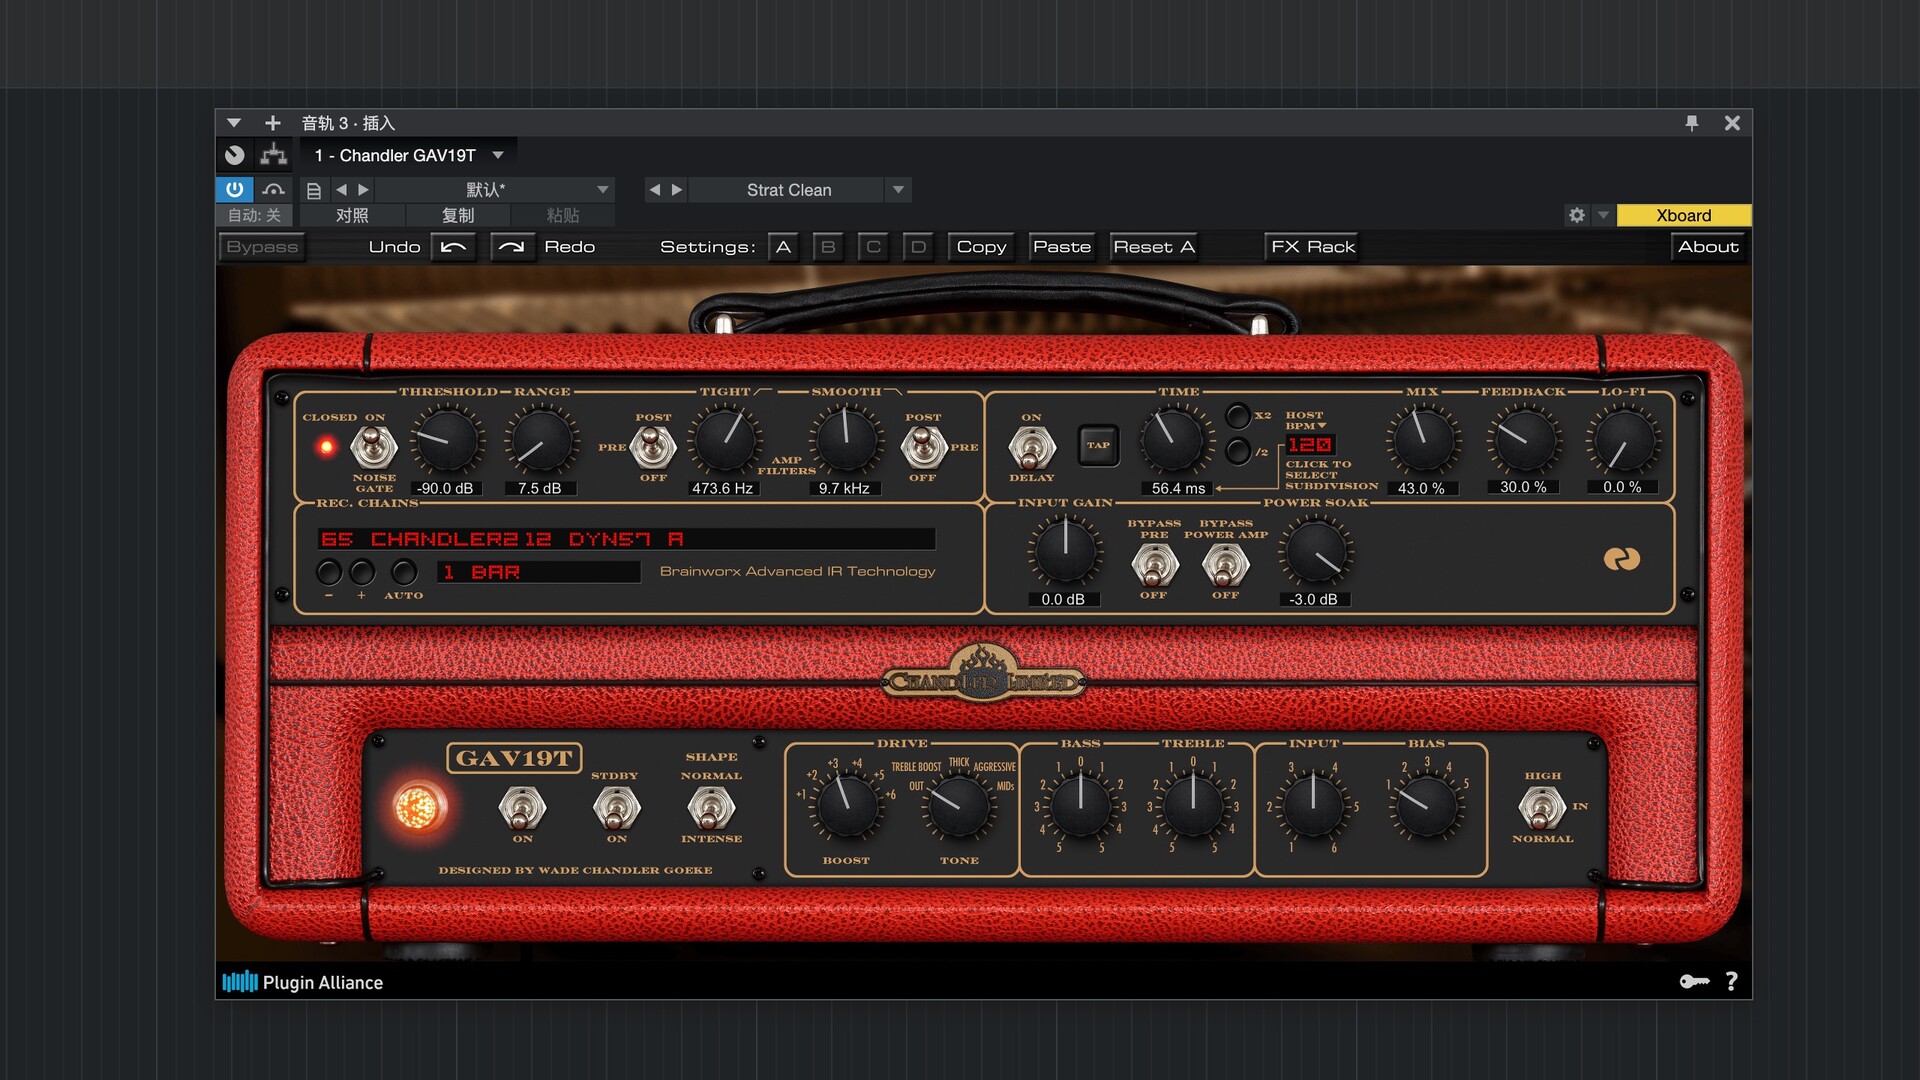Go to previous default preset arrow
Viewport: 1920px width, 1080px height.
[x=341, y=189]
